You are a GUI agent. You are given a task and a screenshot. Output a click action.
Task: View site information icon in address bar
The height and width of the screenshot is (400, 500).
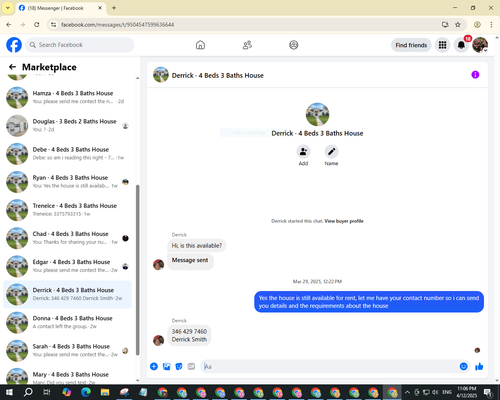53,24
